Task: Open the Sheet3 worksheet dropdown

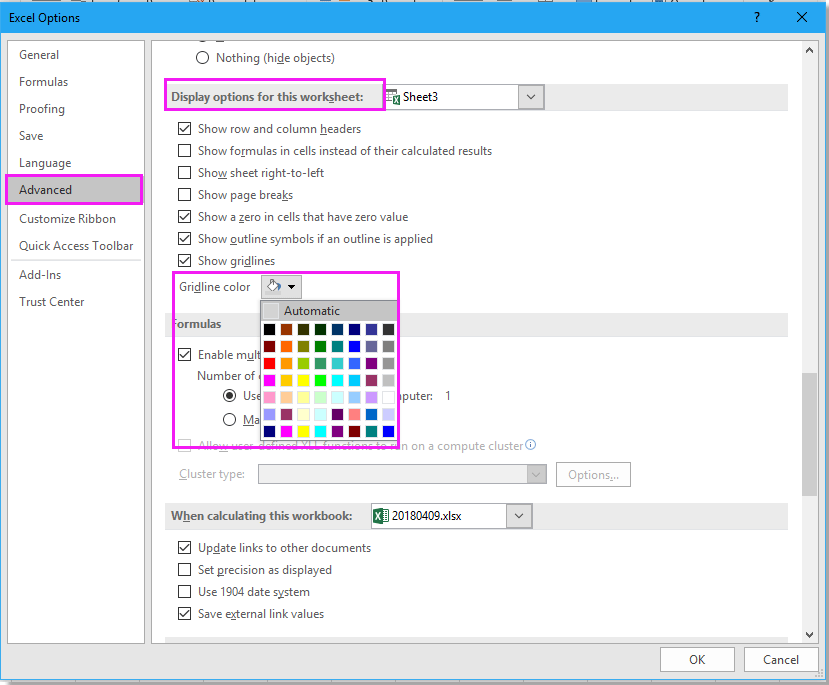Action: point(531,97)
